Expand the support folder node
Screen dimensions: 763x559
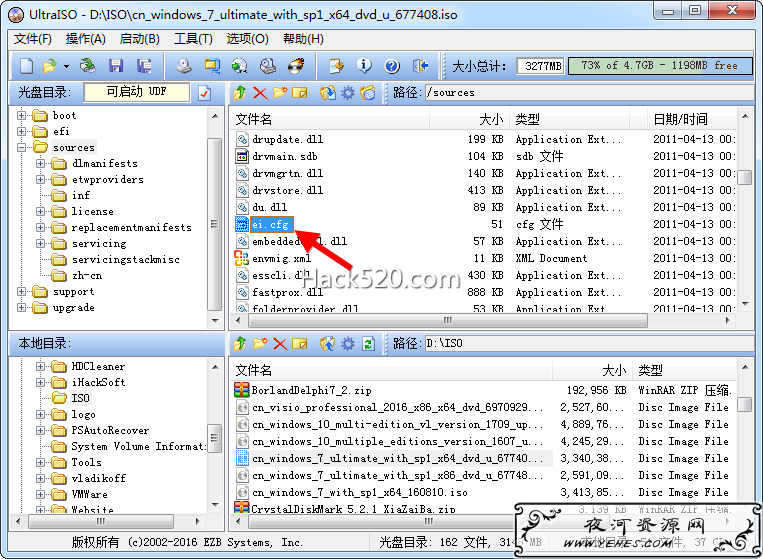click(x=21, y=291)
